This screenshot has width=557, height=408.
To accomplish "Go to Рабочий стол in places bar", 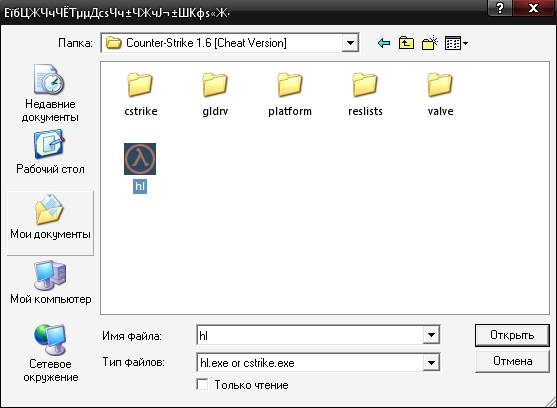I will (50, 152).
